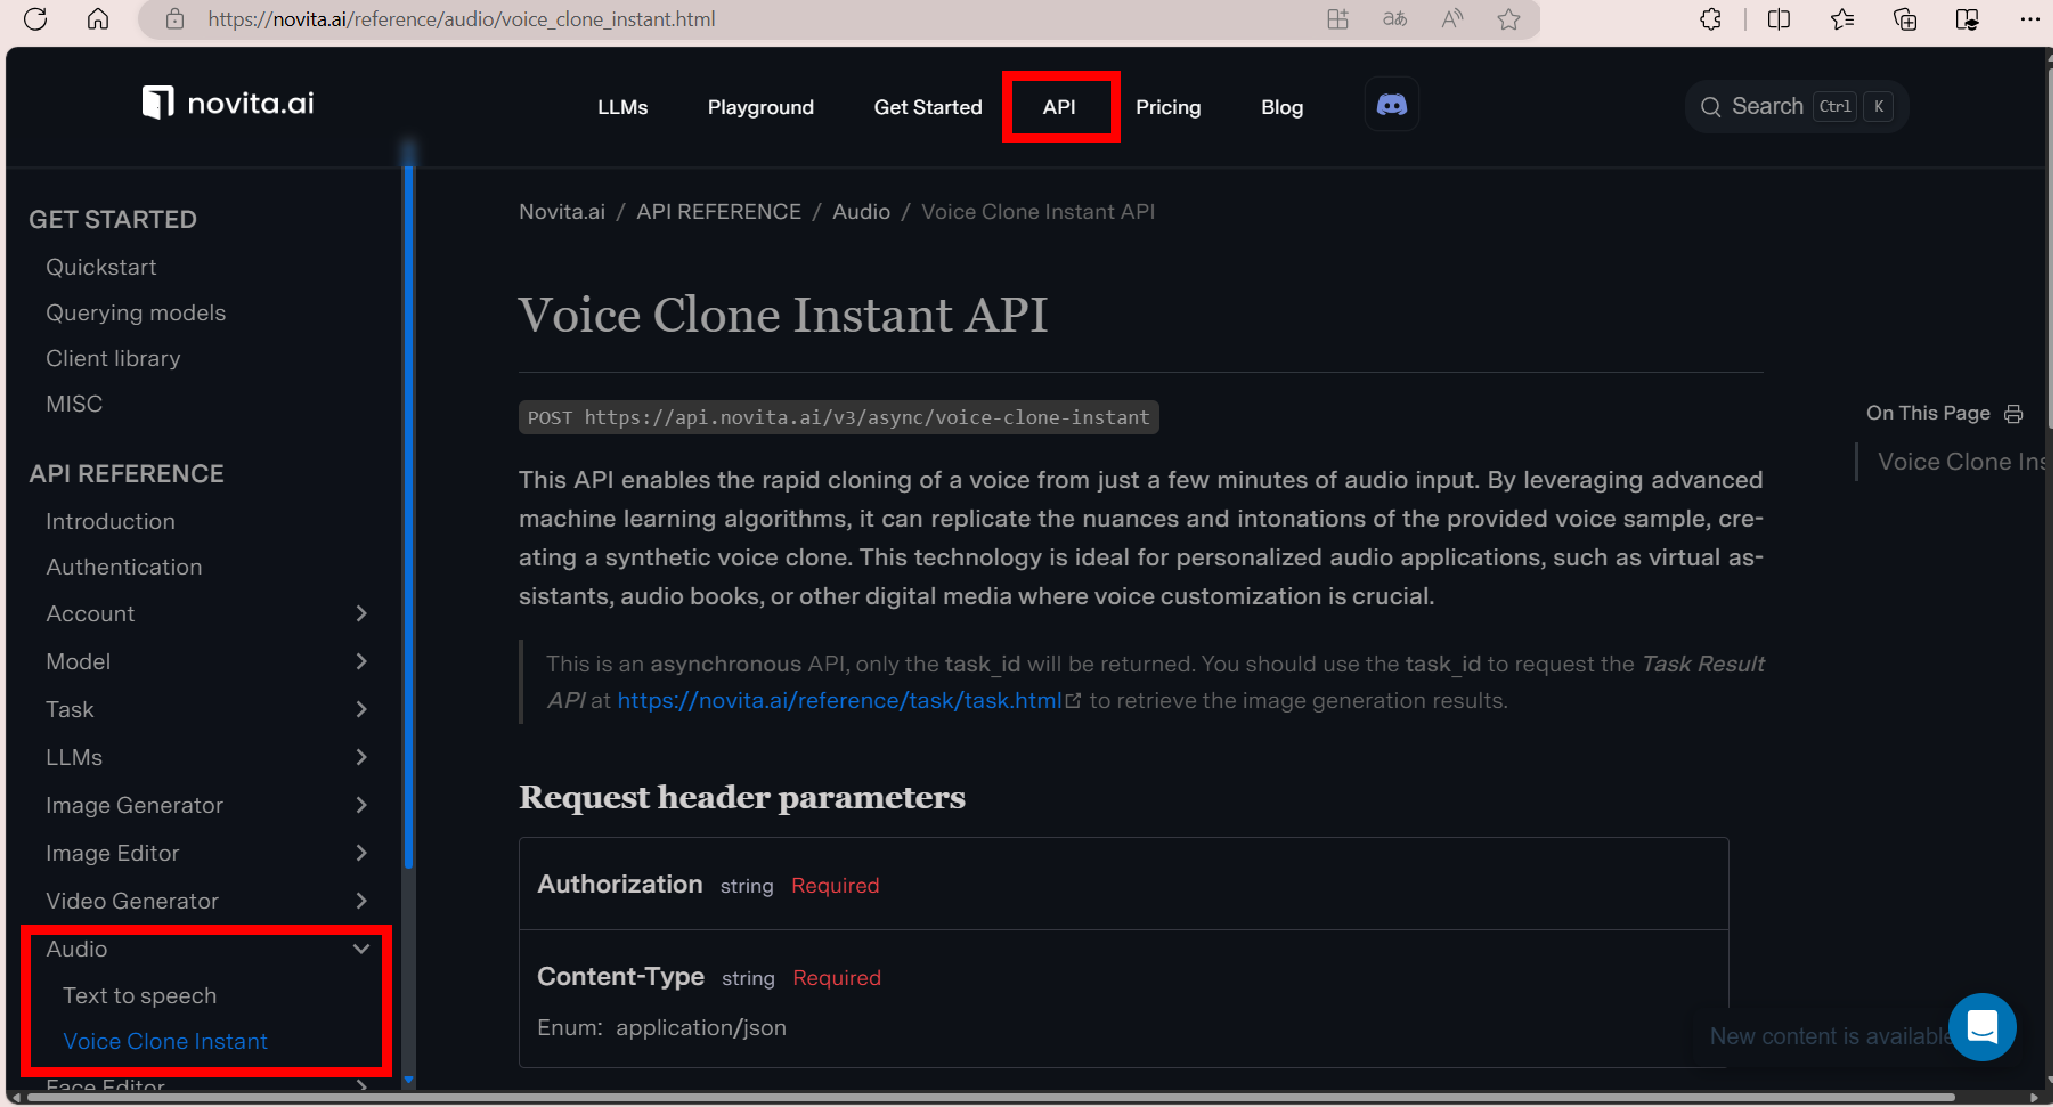This screenshot has width=2053, height=1107.
Task: Open the Pricing nav item
Action: point(1167,107)
